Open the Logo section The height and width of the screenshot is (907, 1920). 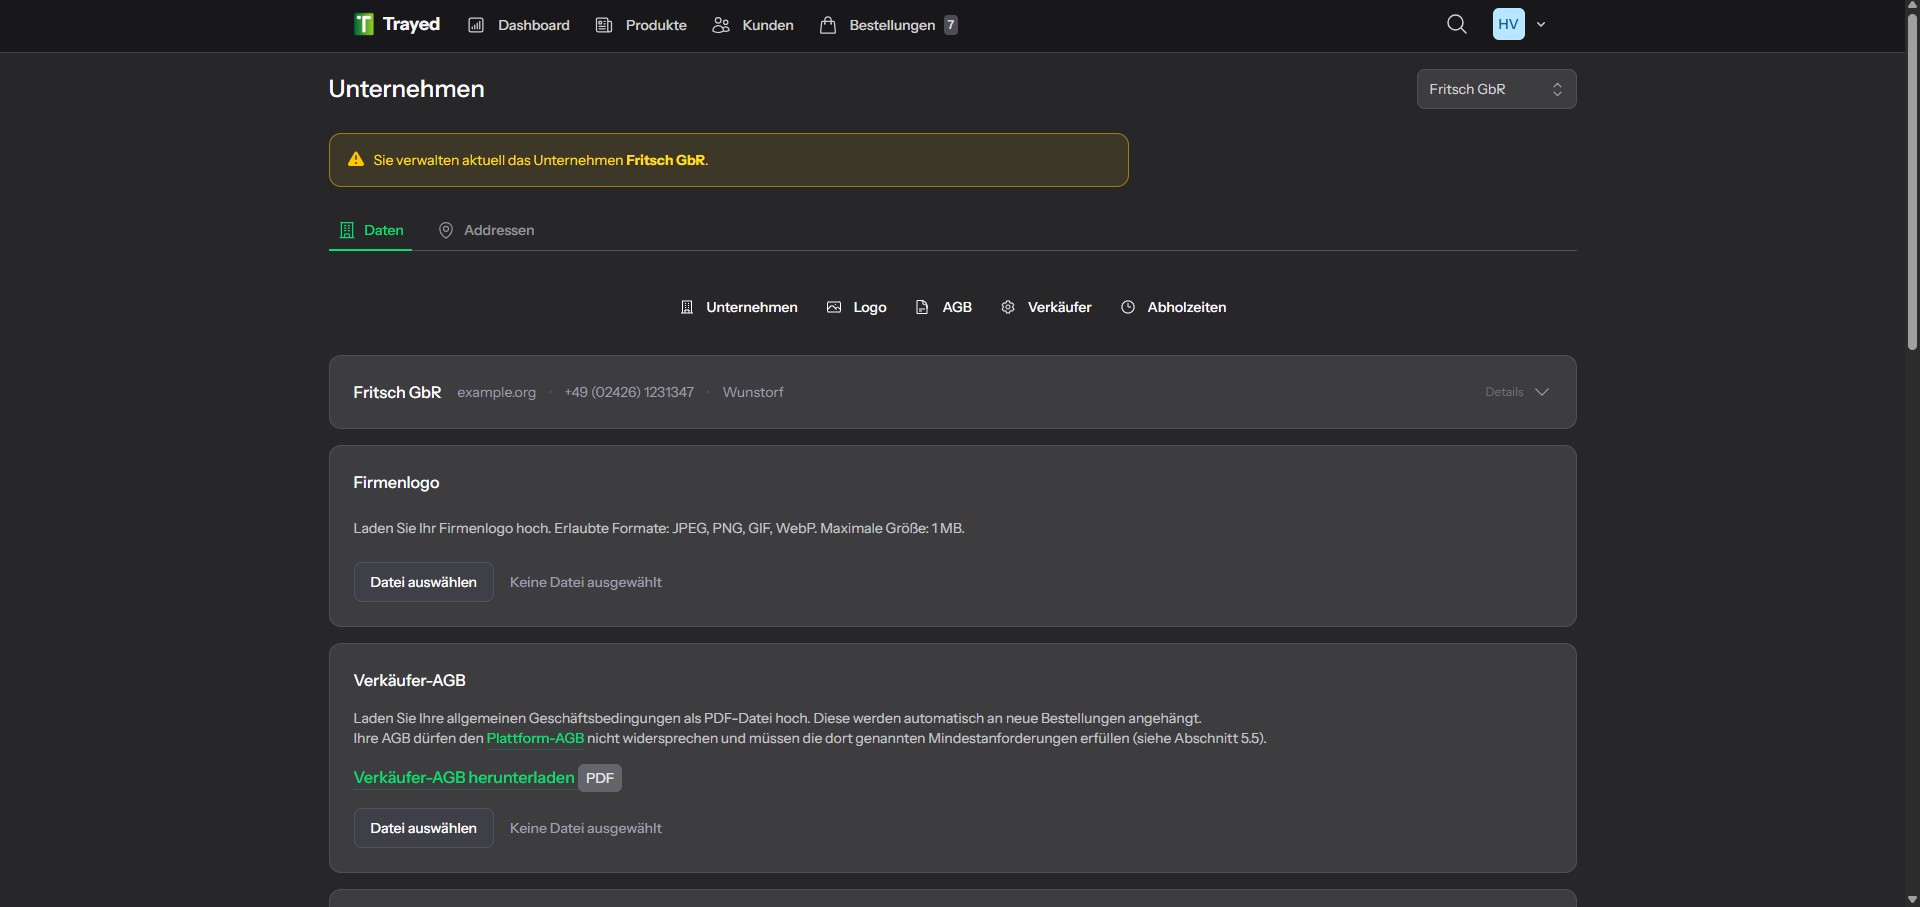point(855,307)
